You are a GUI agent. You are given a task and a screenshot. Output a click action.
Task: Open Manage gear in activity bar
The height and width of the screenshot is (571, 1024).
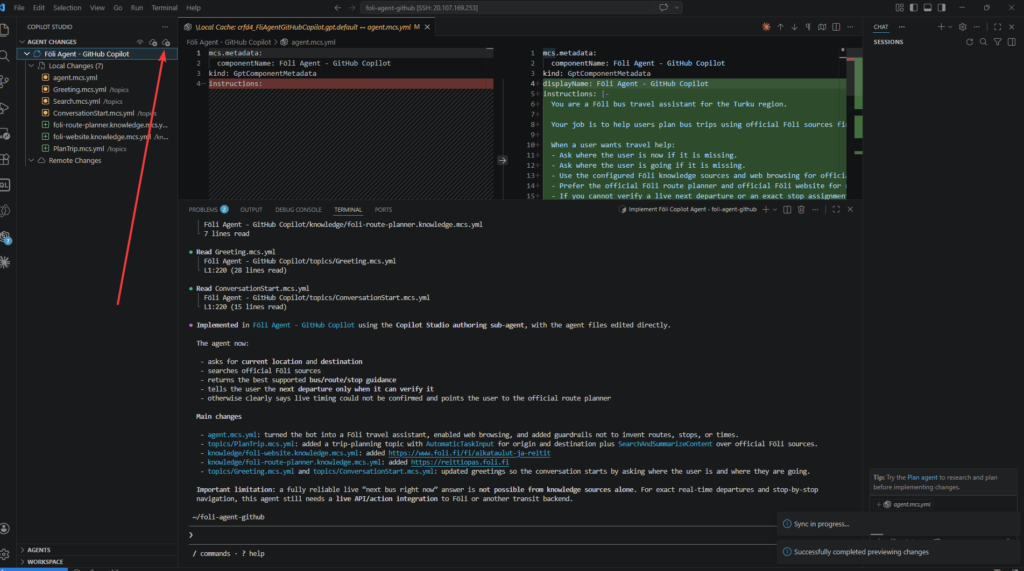(x=5, y=554)
